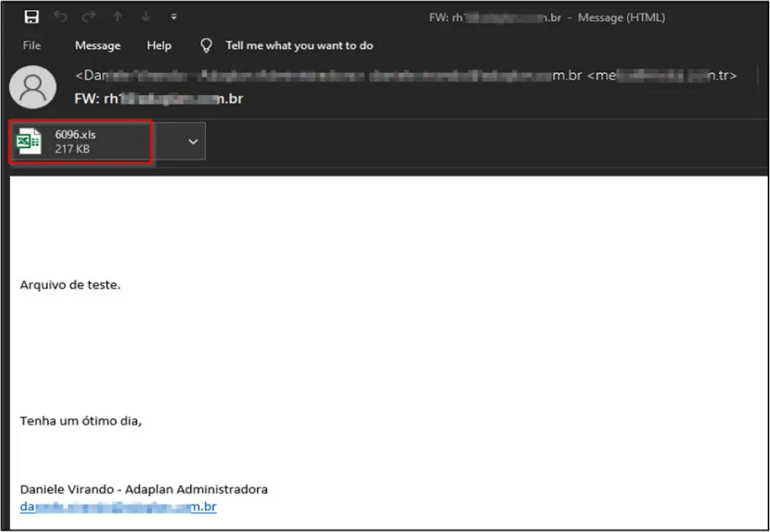Click the lightbulb Tell me icon
Image resolution: width=770 pixels, height=532 pixels.
(206, 46)
